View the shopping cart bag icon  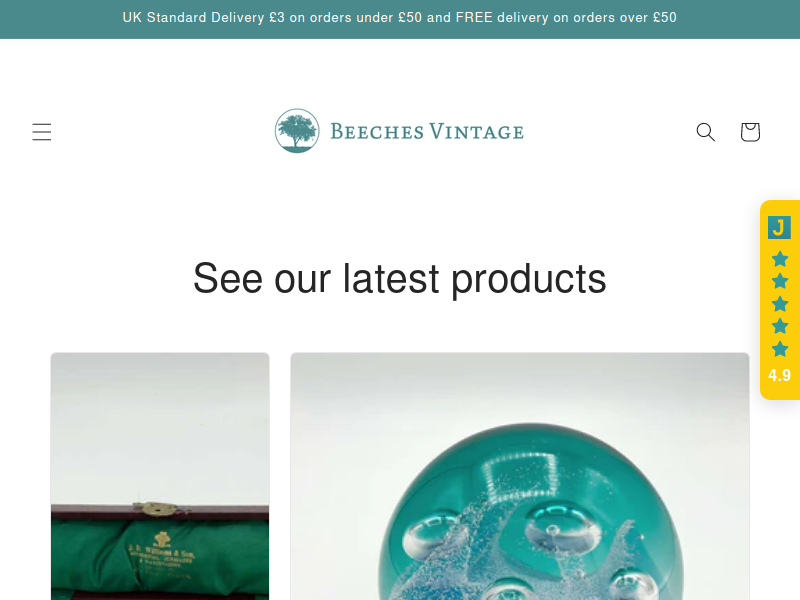click(750, 132)
